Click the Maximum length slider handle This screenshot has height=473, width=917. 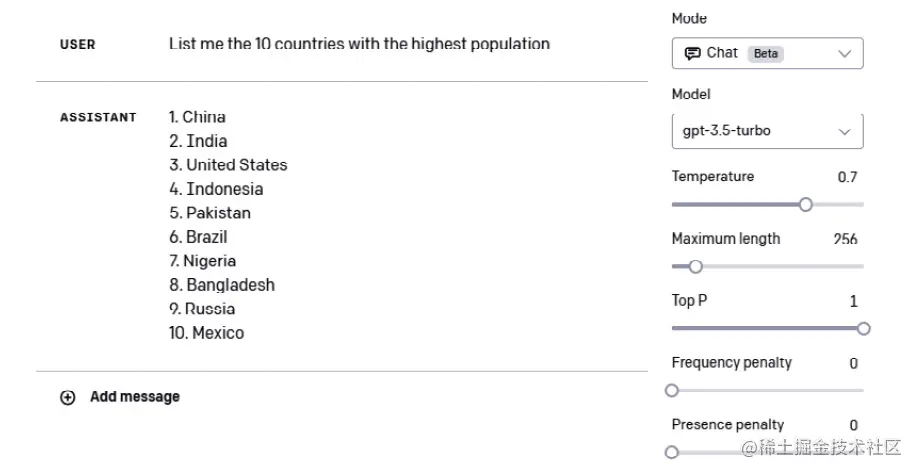696,266
